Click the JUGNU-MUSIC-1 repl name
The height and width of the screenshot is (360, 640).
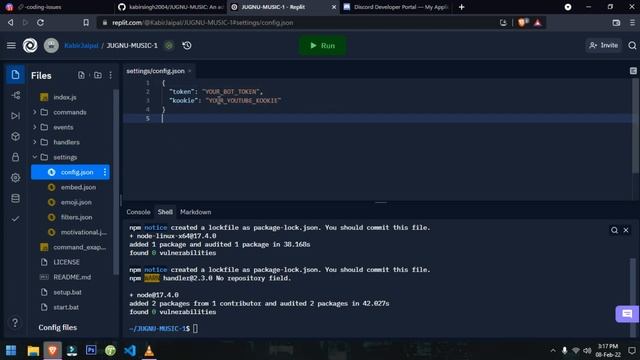(x=132, y=45)
